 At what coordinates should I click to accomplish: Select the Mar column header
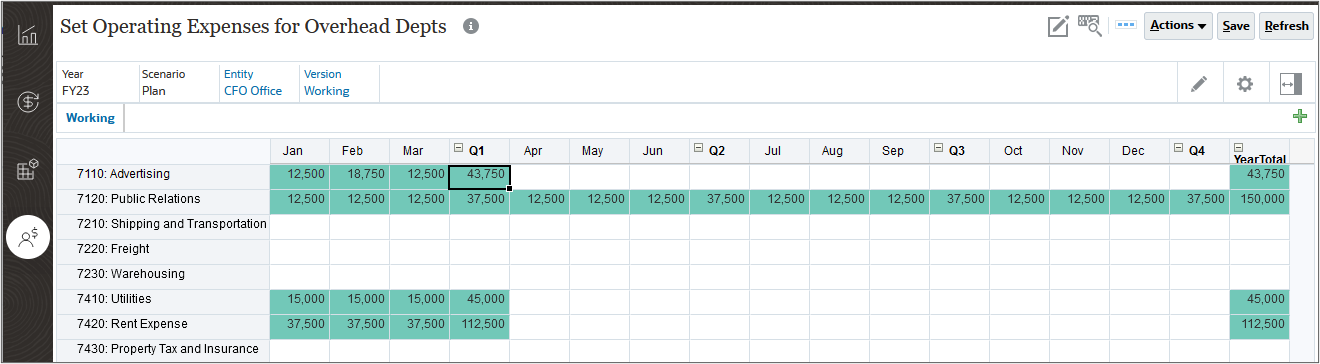419,151
